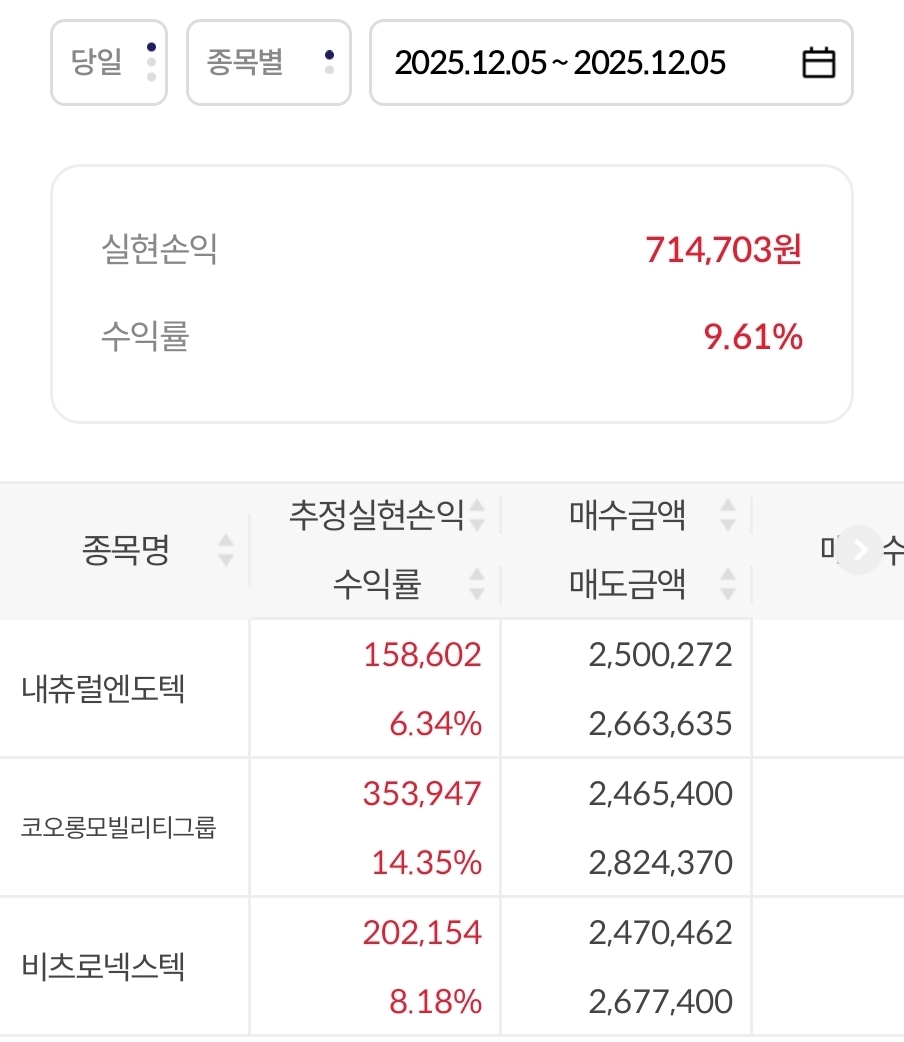Open the calendar date picker icon
Viewport: 904px width, 1042px height.
point(819,63)
